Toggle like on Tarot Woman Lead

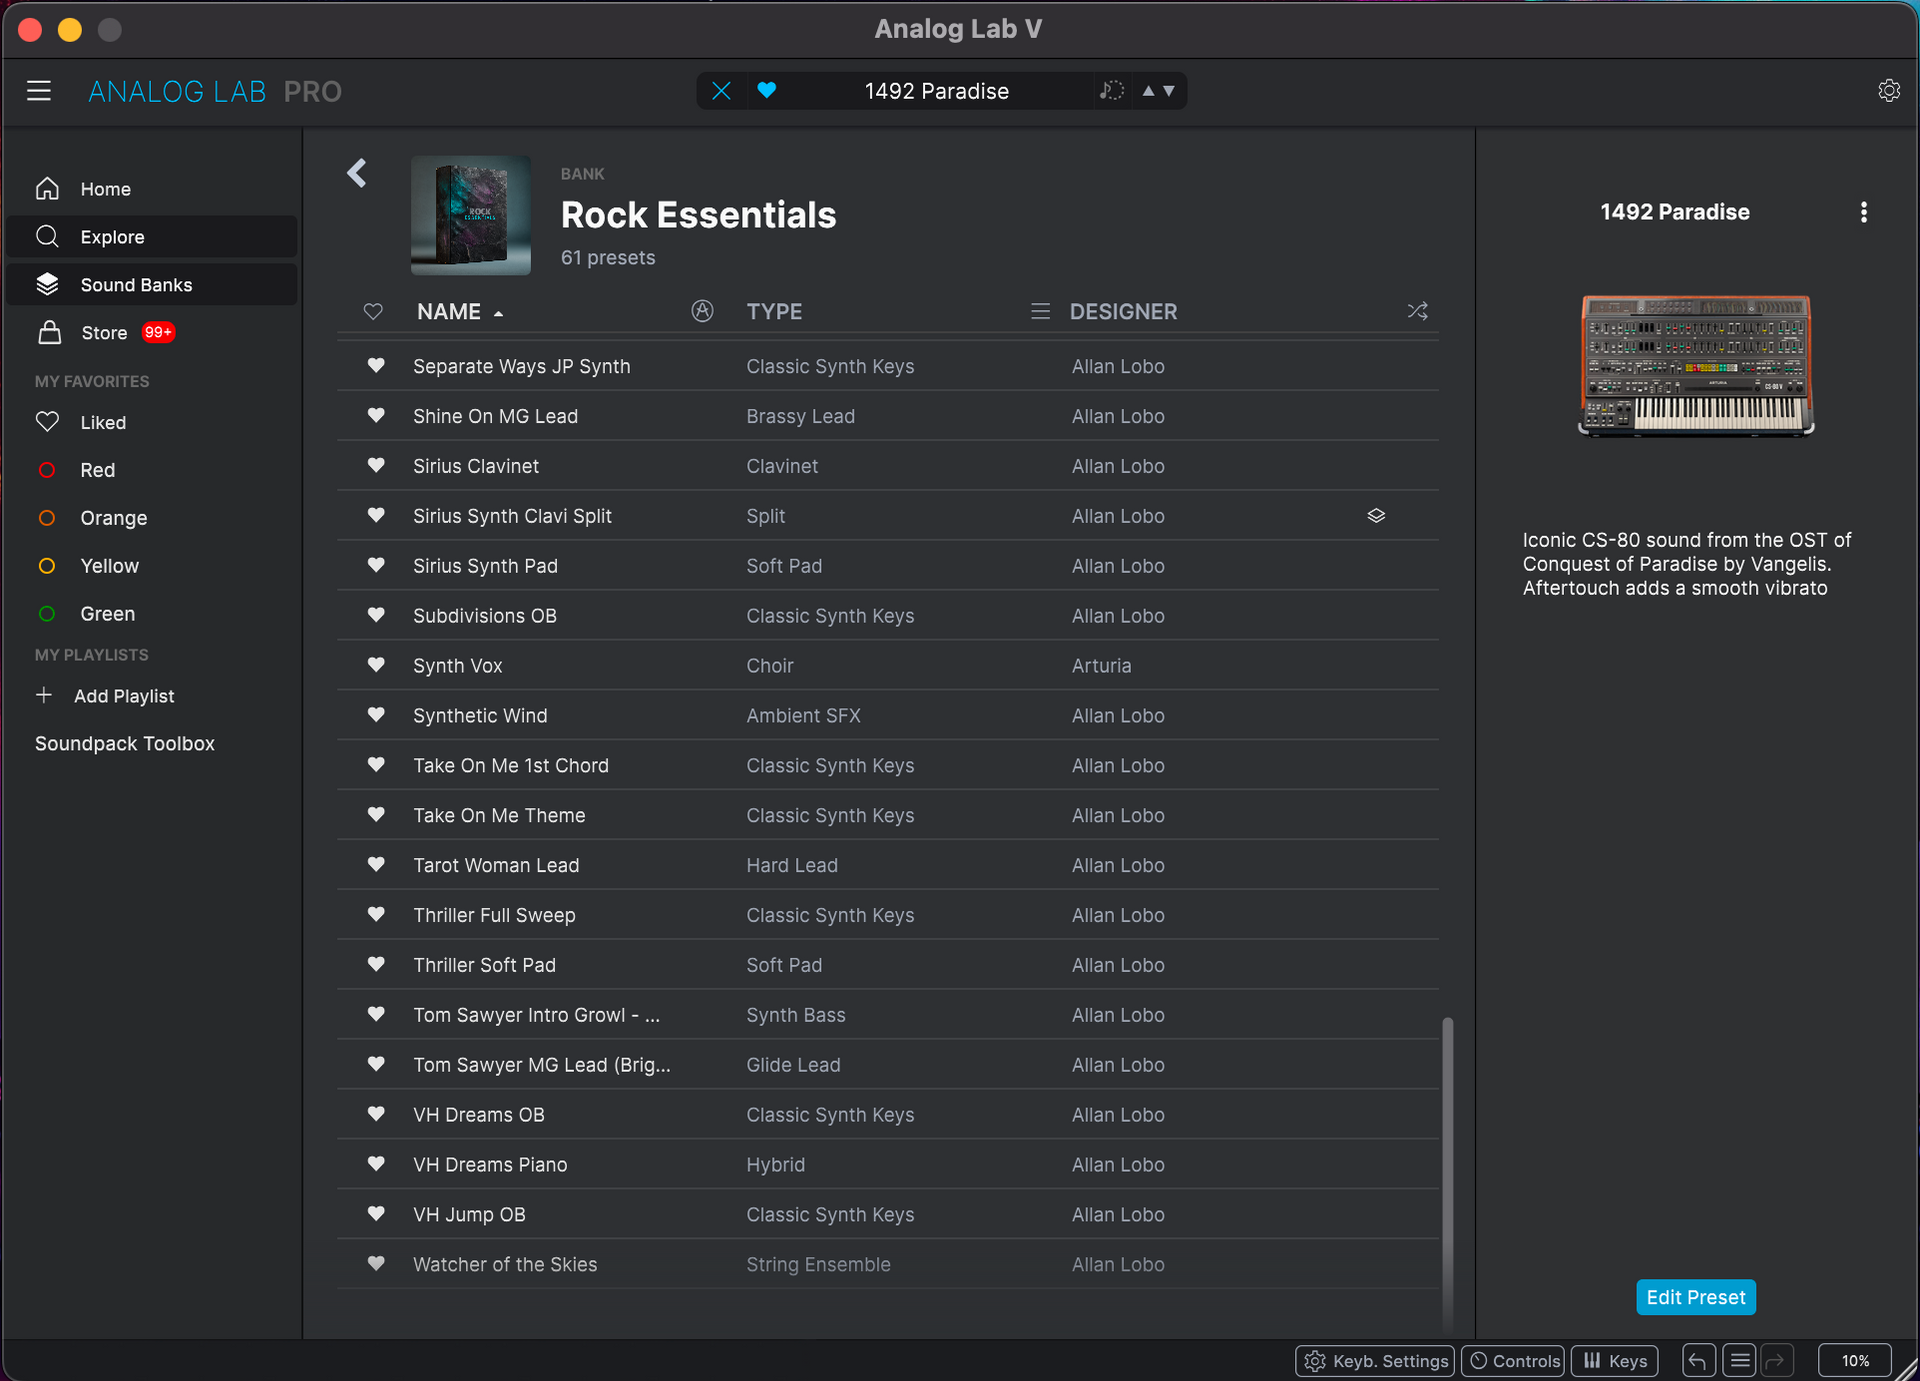[x=376, y=865]
